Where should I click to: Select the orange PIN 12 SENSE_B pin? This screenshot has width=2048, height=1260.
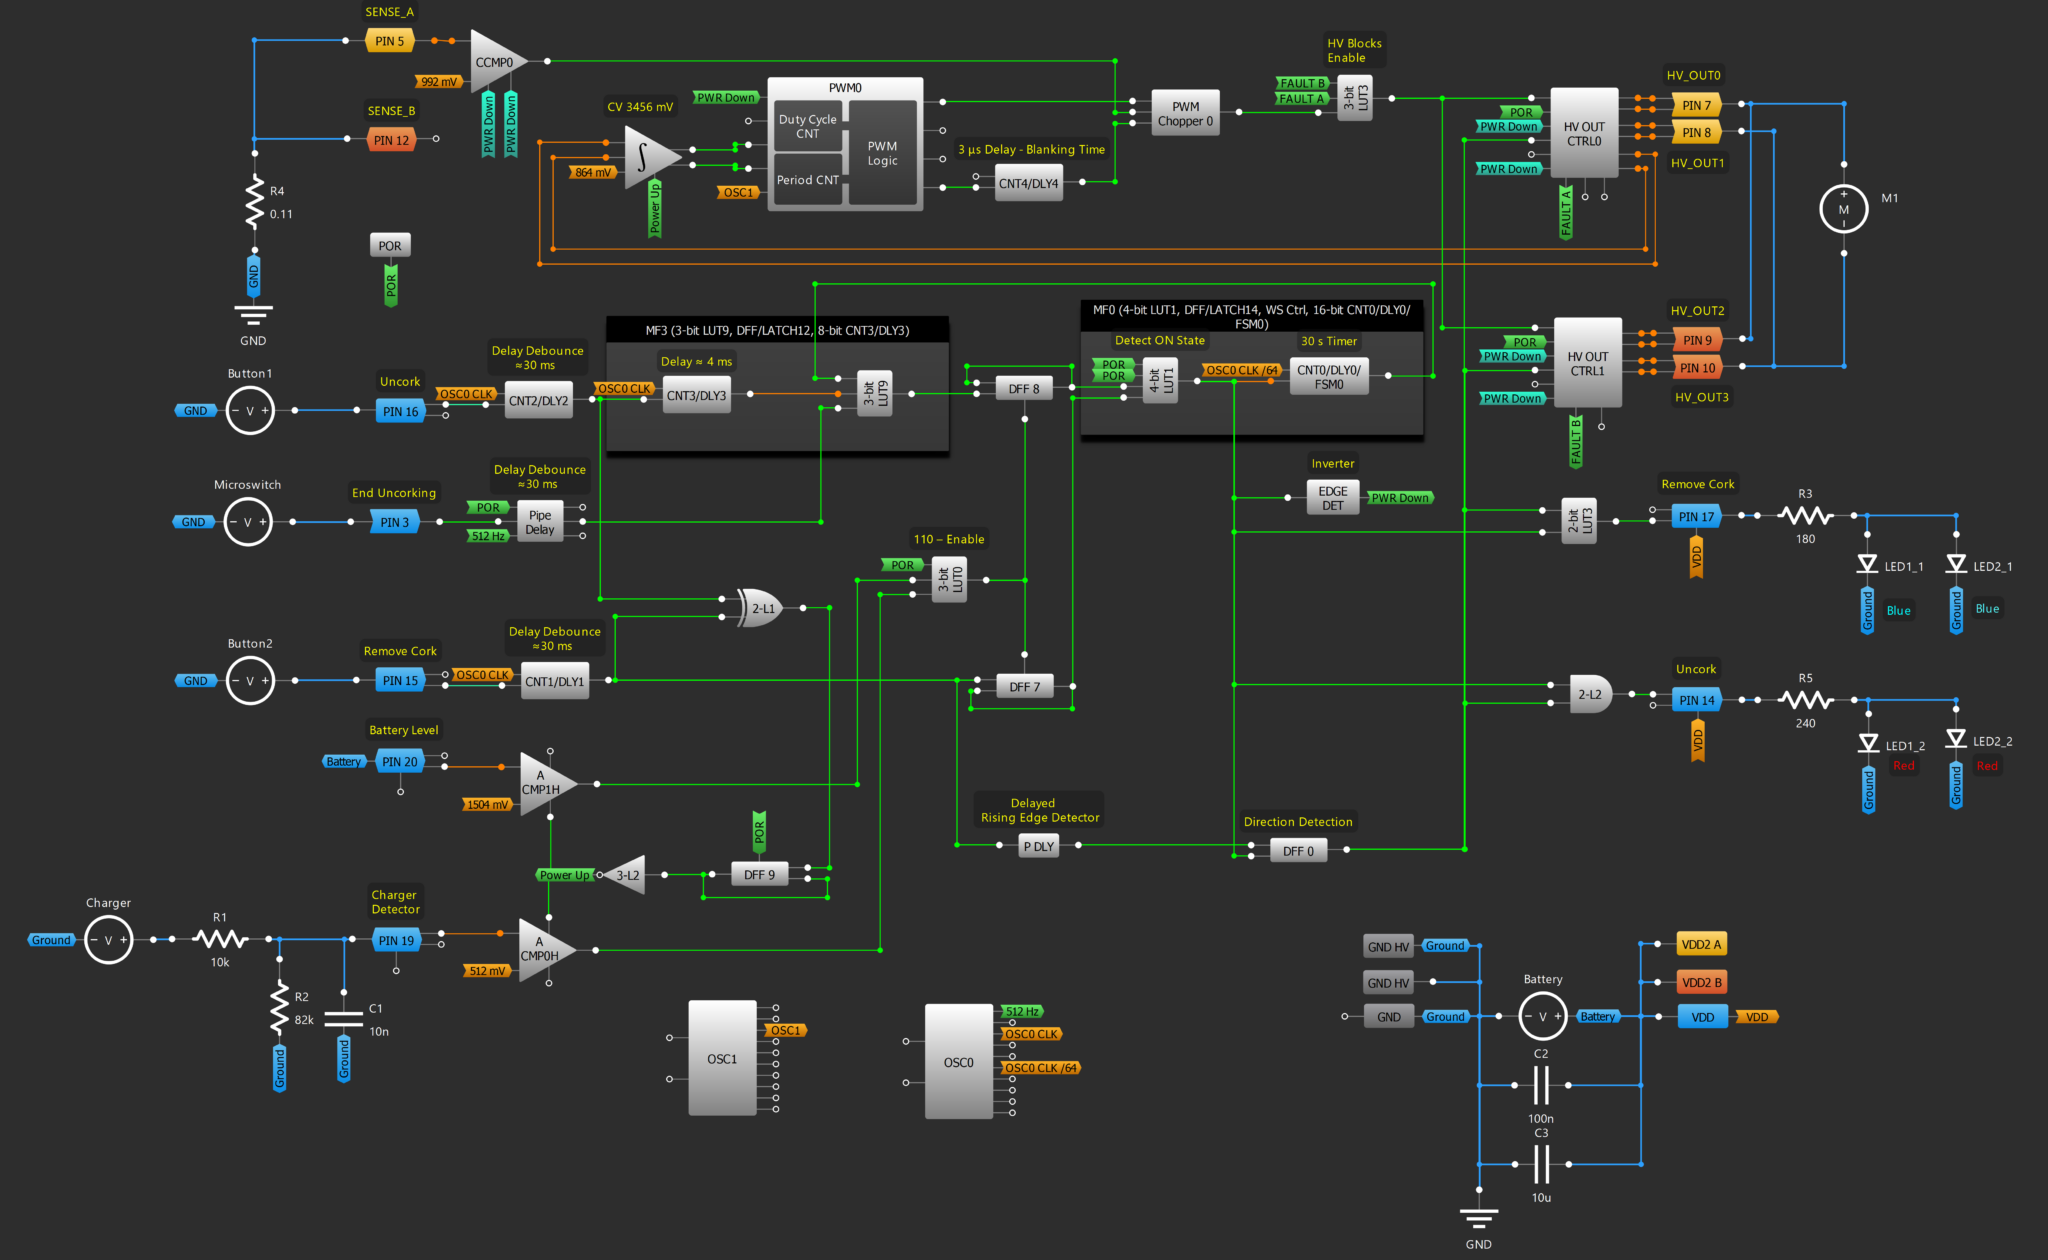coord(391,140)
